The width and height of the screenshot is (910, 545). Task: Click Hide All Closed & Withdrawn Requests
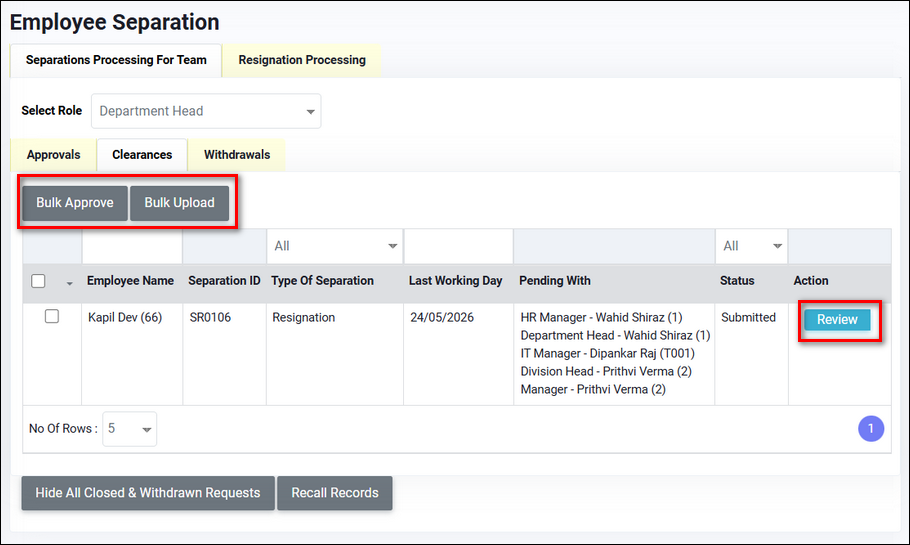(148, 493)
